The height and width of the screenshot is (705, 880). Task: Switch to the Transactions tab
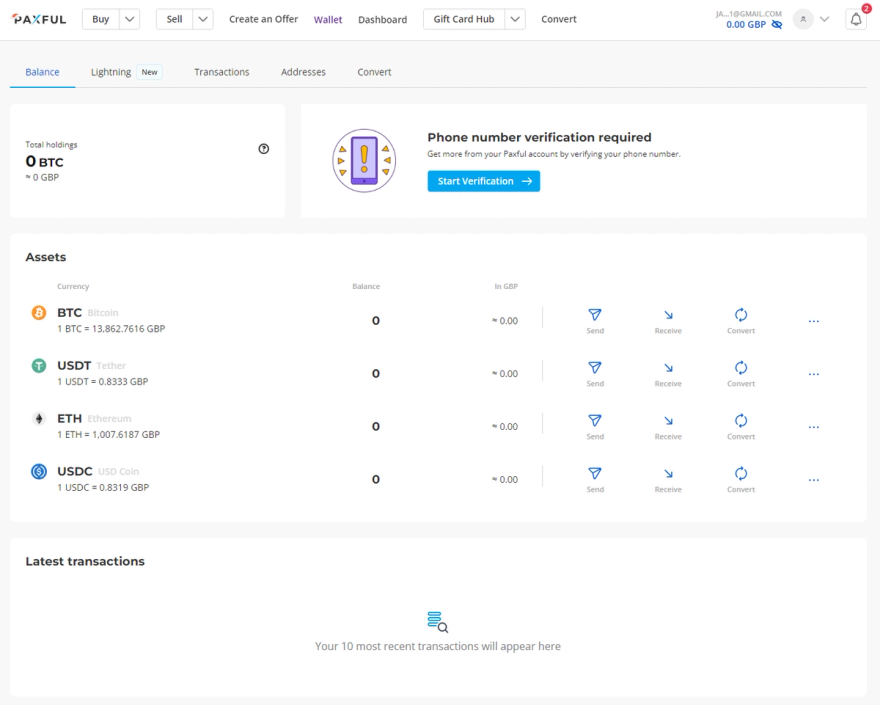click(222, 72)
